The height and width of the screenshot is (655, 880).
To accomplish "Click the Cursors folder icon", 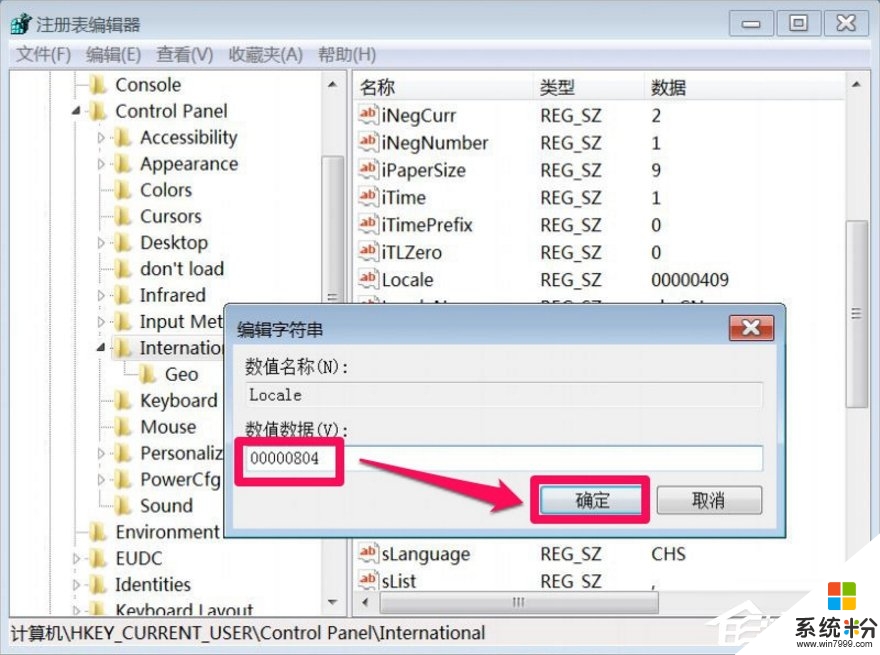I will click(x=123, y=217).
